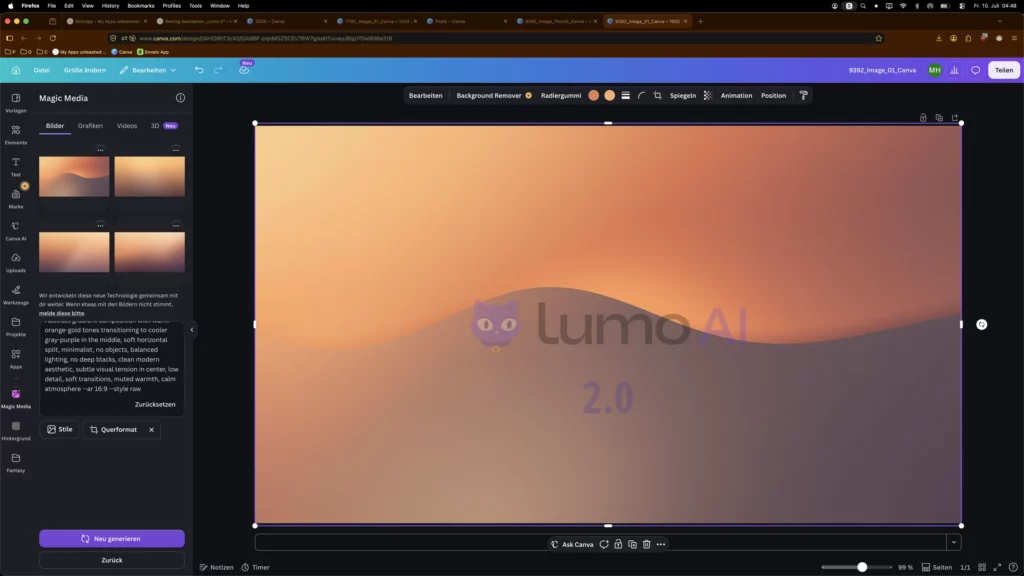1024x576 pixels.
Task: Open options for first generated image
Action: (x=100, y=150)
